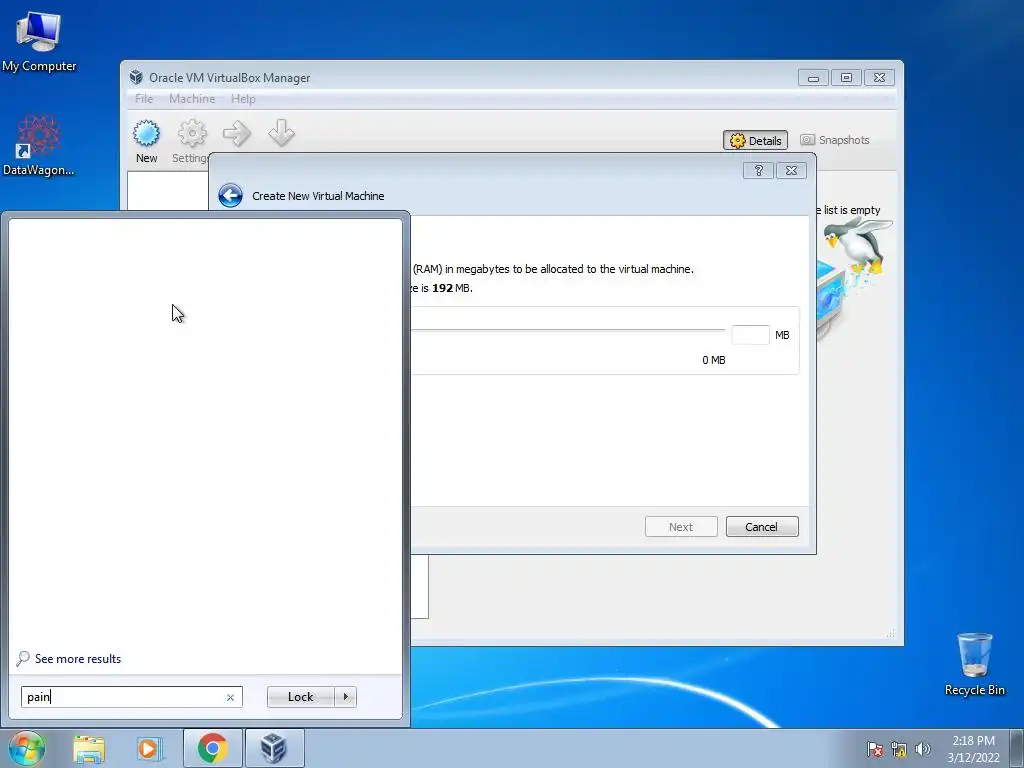
Task: Open the Windows Start orb
Action: pyautogui.click(x=27, y=748)
